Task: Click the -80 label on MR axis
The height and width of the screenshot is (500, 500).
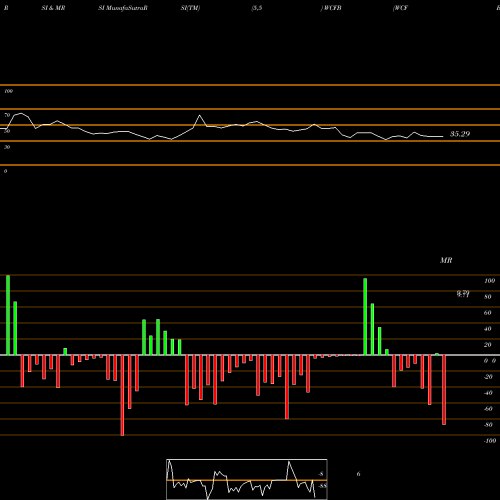Action: click(x=488, y=425)
